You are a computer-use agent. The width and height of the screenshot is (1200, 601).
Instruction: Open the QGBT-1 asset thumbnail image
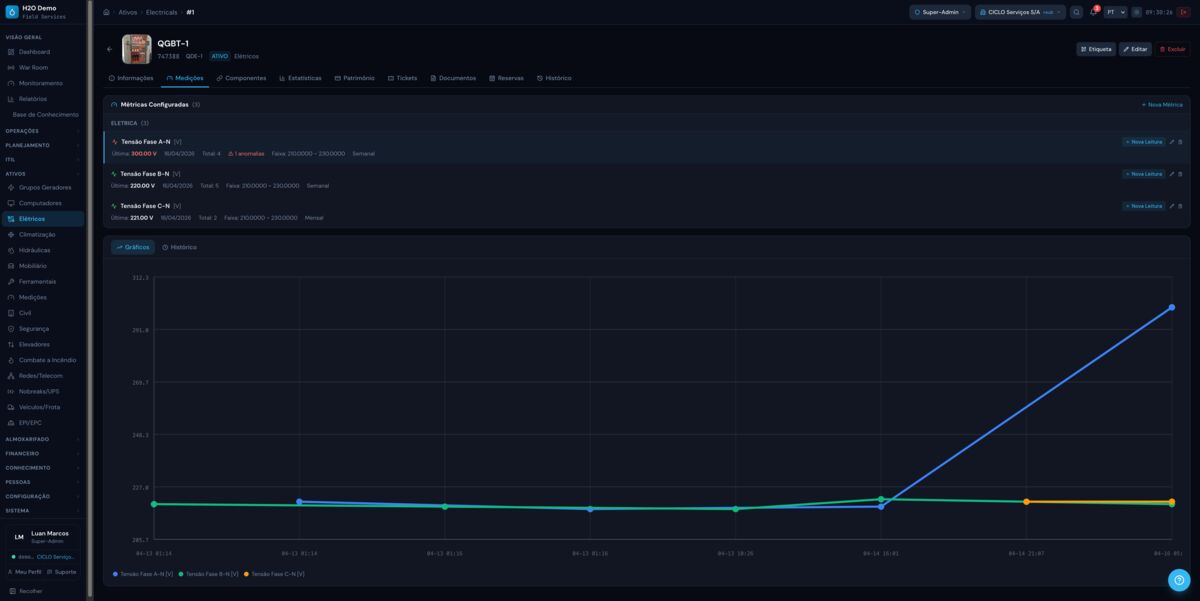click(x=136, y=49)
